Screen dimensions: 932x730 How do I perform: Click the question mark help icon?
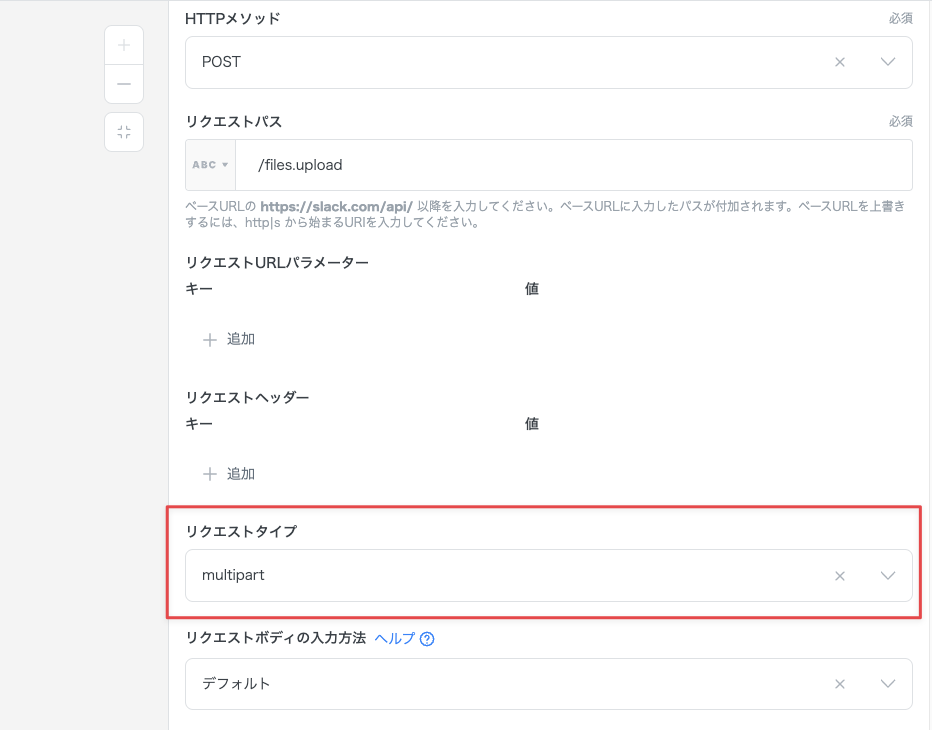click(x=427, y=639)
